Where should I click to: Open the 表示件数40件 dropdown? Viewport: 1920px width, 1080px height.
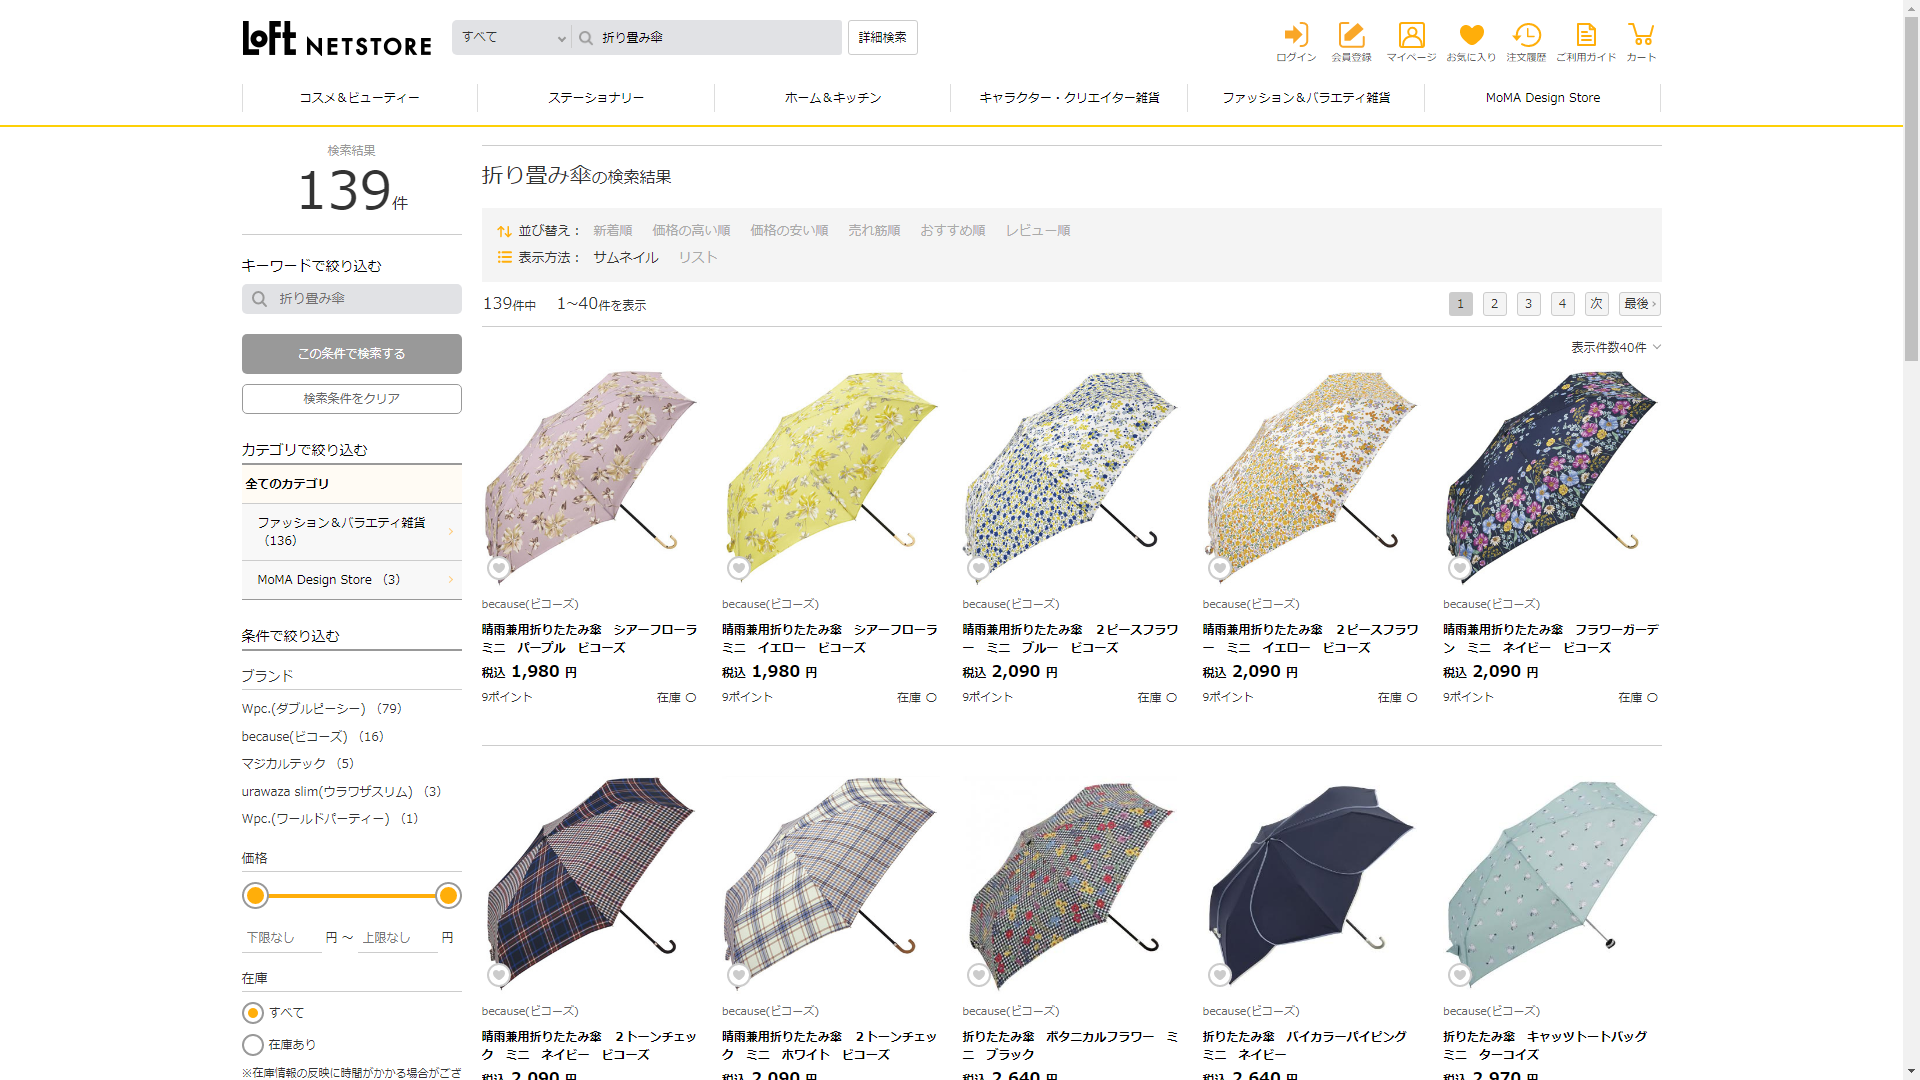[x=1615, y=348]
